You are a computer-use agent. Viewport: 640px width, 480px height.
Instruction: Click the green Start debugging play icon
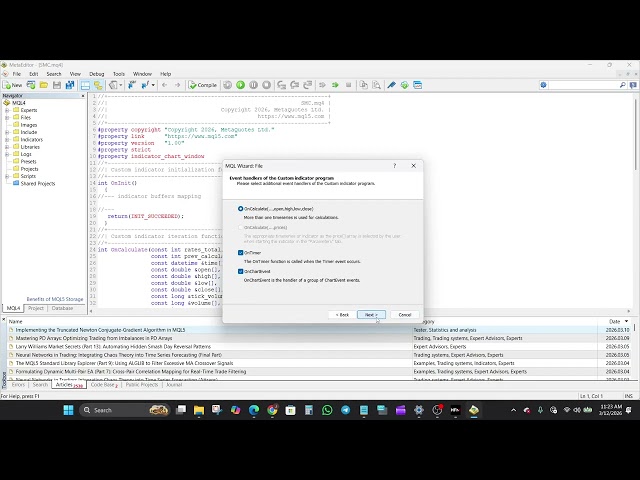[x=240, y=85]
